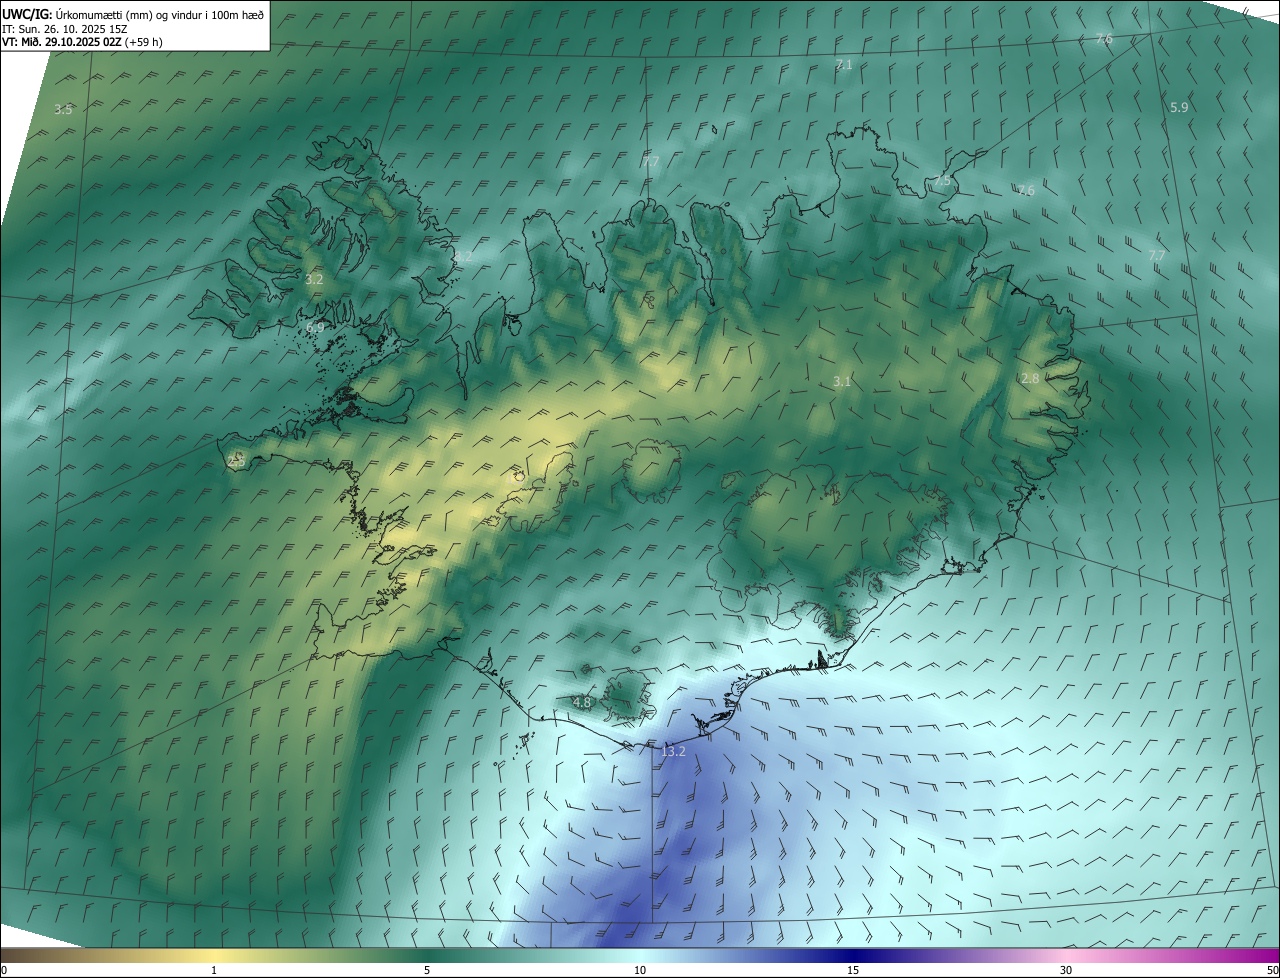This screenshot has width=1280, height=978.
Task: Click the '10' tick on the color scale
Action: [x=640, y=970]
